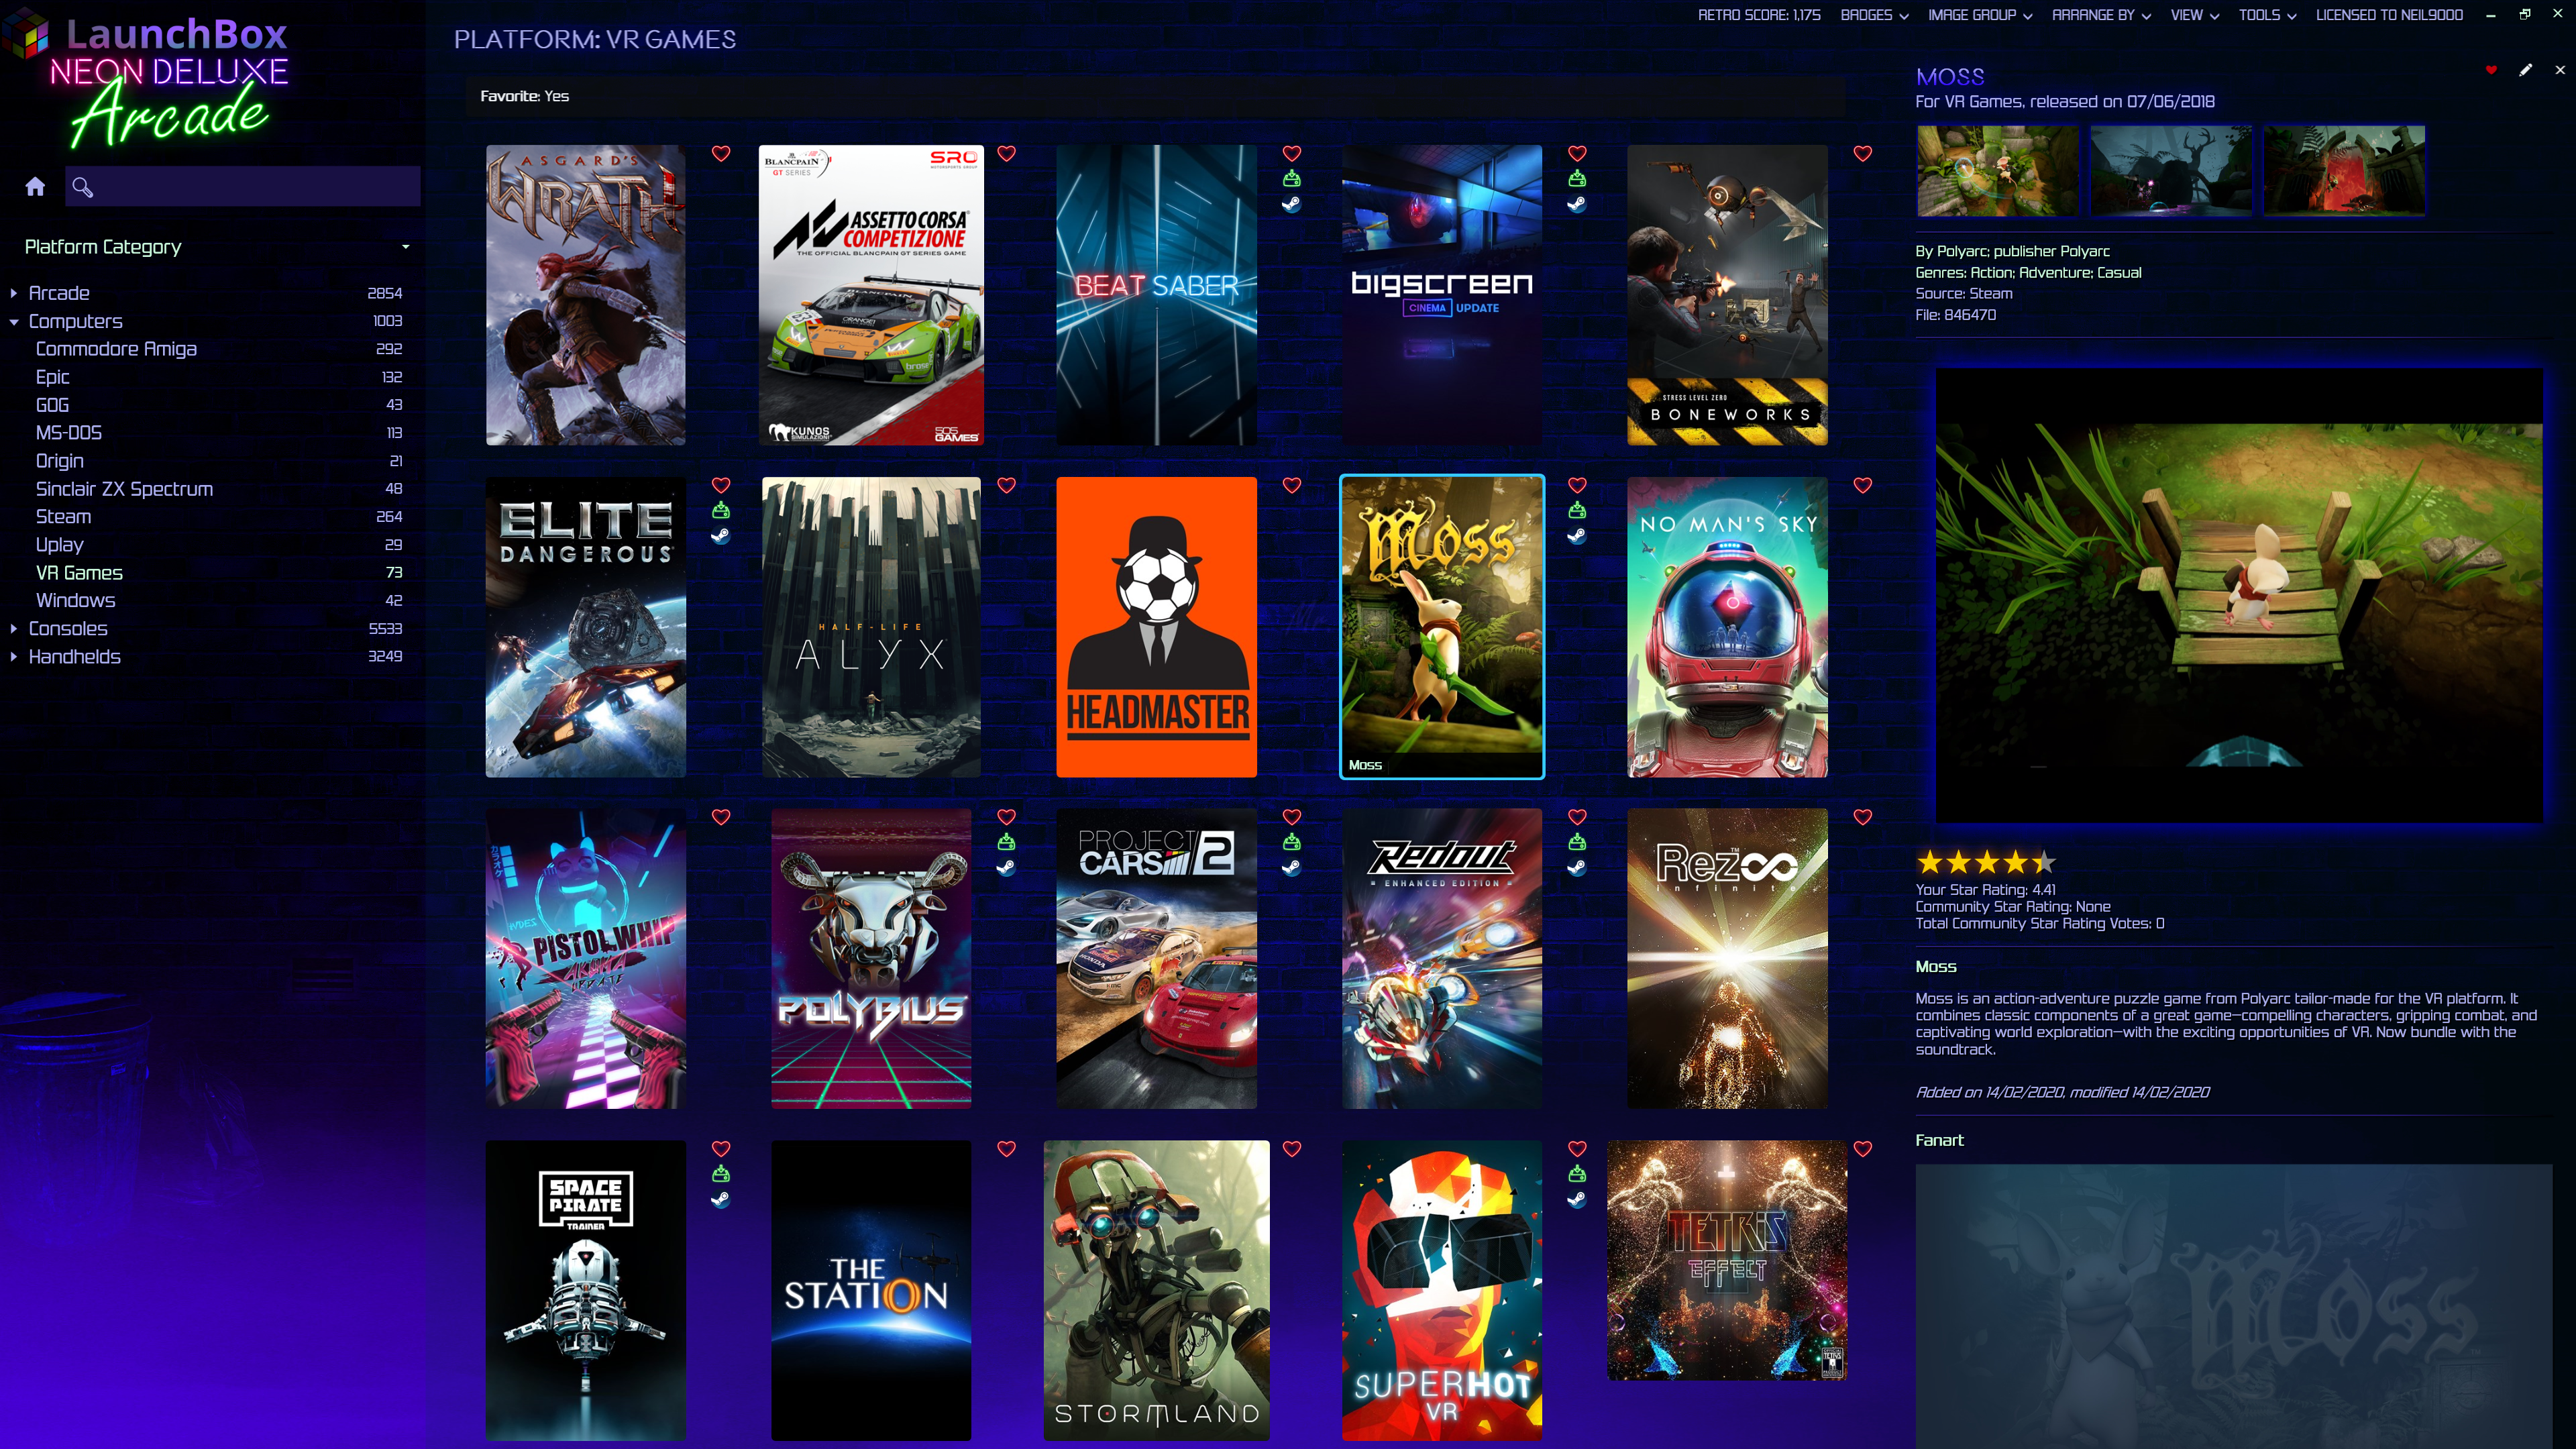Viewport: 2576px width, 1449px height.
Task: Click the green controller badge beside Moss cover
Action: click(x=1577, y=511)
